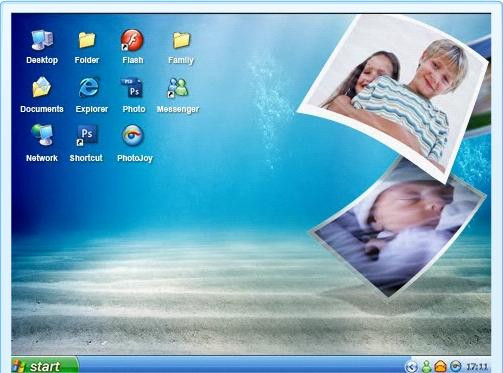Launch Internet Explorer from the Explorer icon
Viewport: 503px width, 373px height.
tap(89, 87)
